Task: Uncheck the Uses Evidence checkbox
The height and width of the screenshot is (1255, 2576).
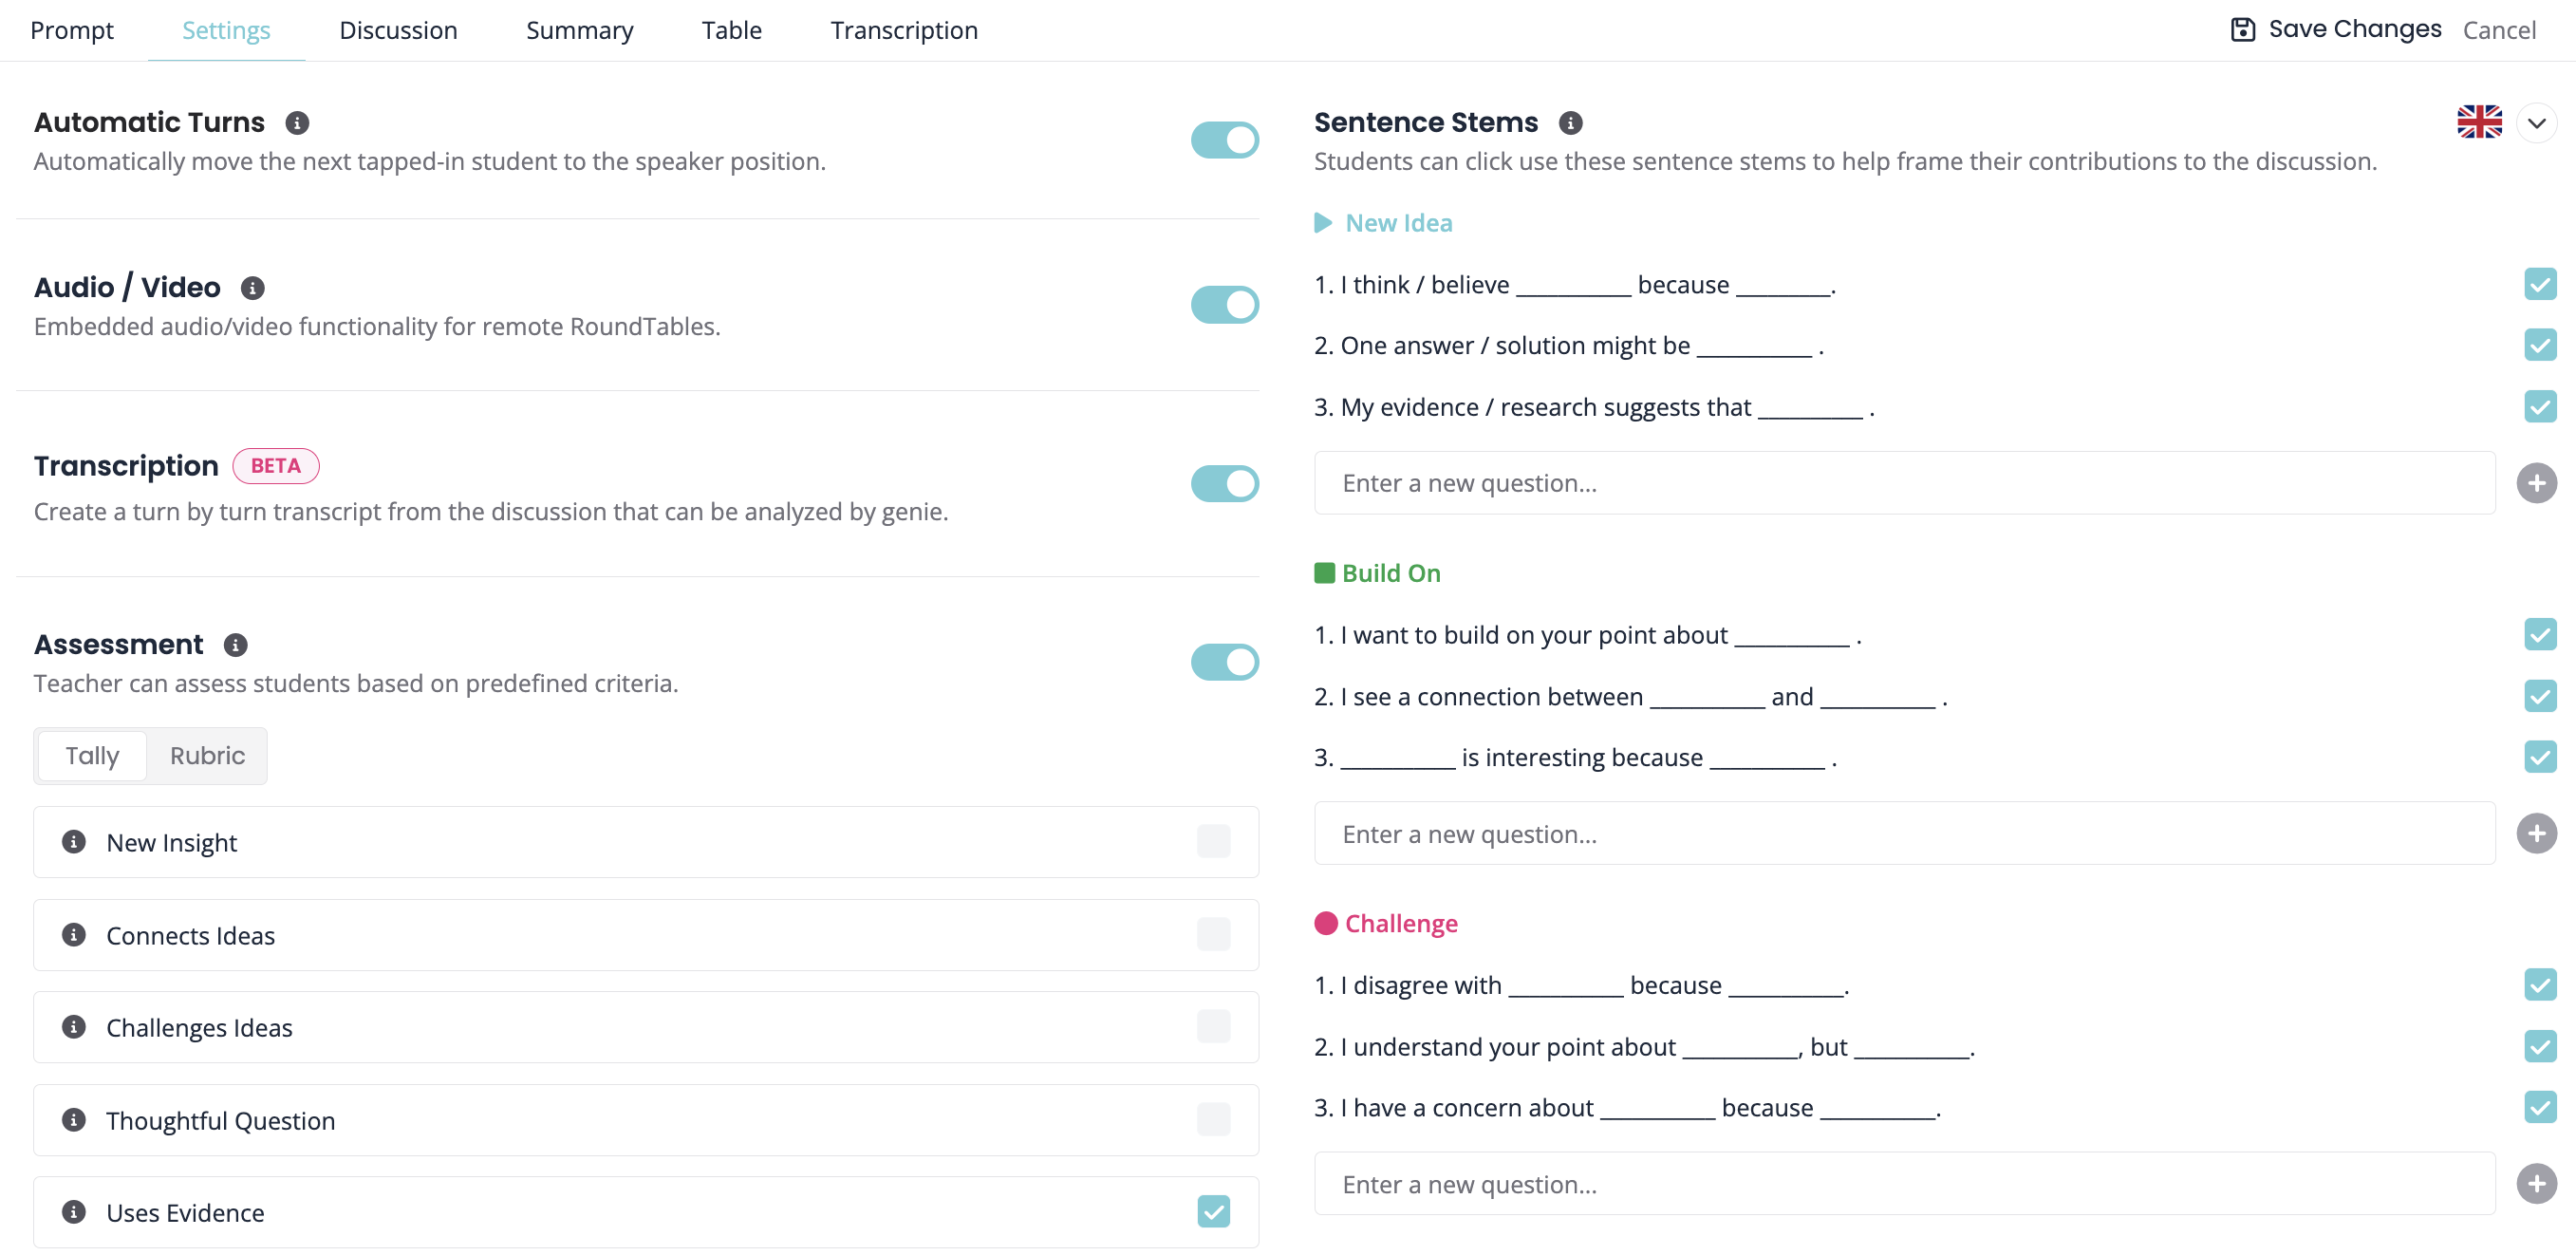Action: [x=1213, y=1212]
